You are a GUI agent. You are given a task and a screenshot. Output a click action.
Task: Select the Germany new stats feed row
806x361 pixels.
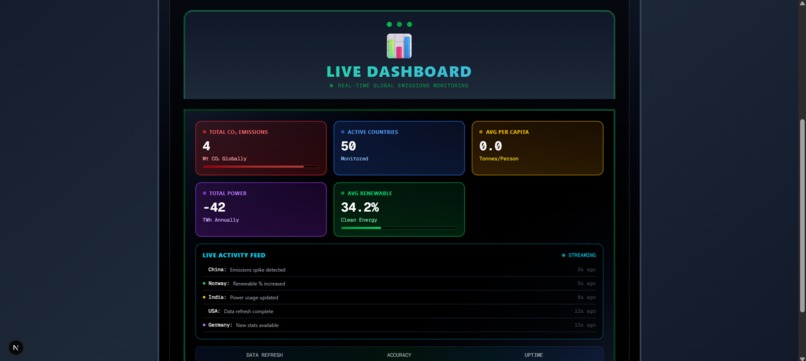tap(399, 325)
